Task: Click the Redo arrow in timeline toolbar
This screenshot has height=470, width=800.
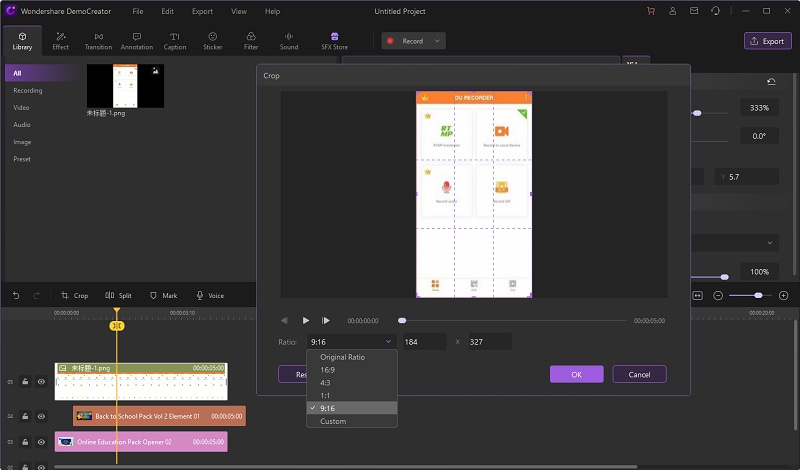Action: coord(36,295)
